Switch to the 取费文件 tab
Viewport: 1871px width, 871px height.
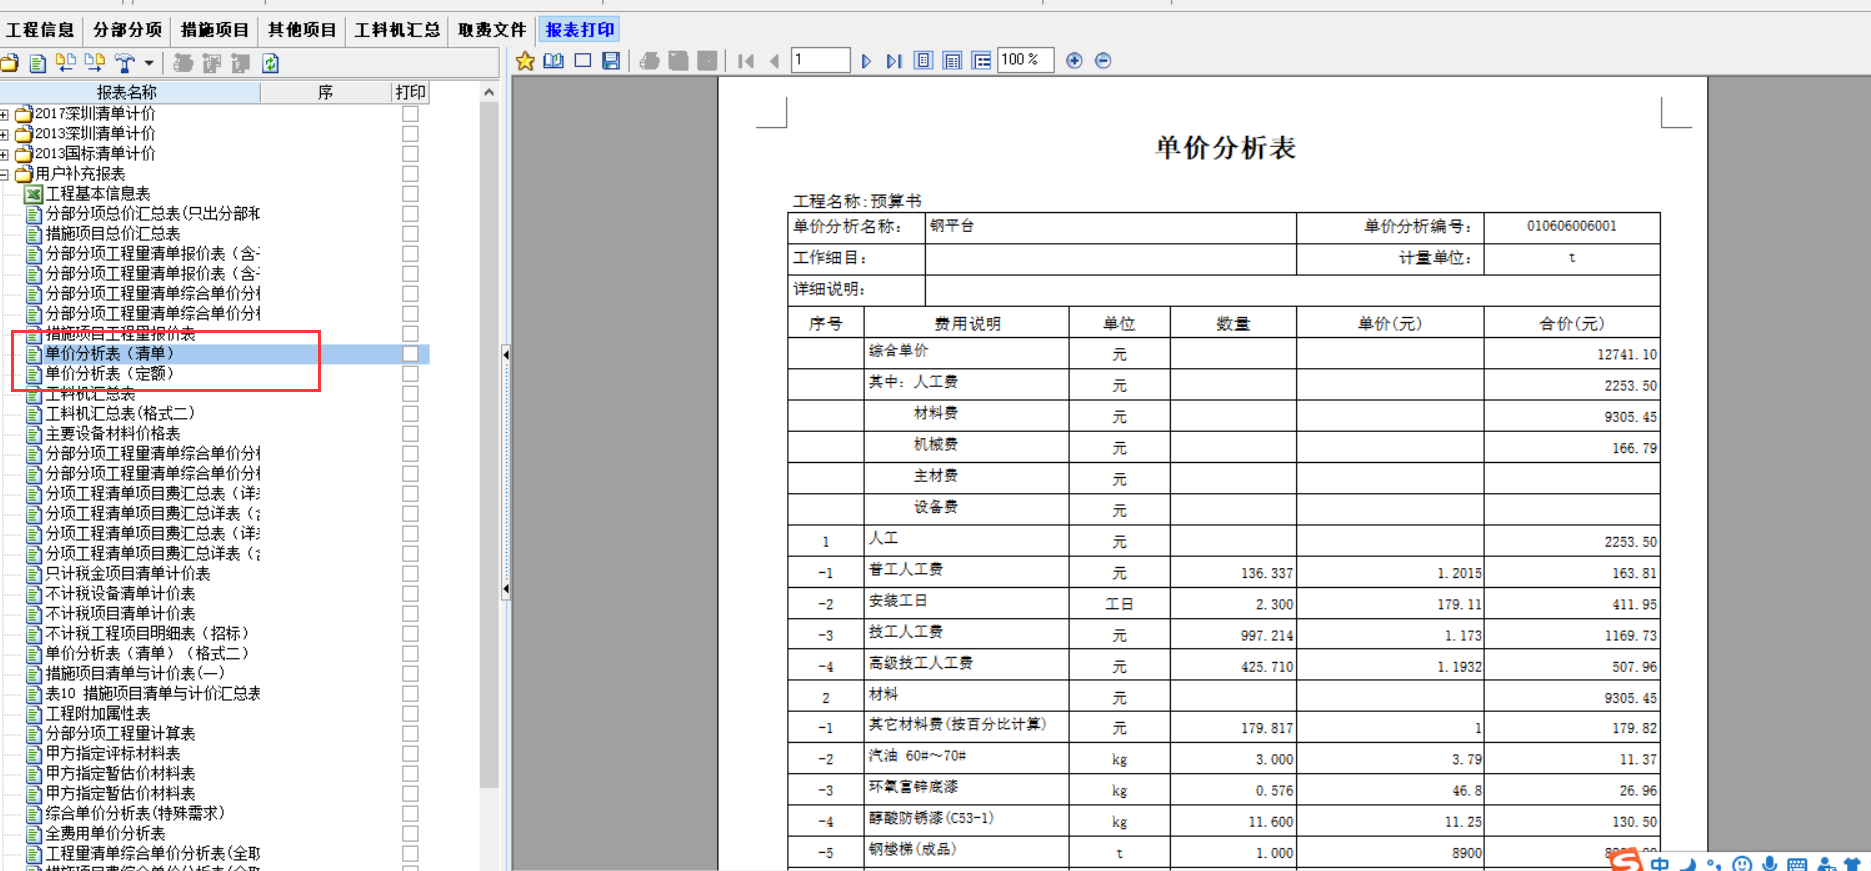[x=492, y=30]
